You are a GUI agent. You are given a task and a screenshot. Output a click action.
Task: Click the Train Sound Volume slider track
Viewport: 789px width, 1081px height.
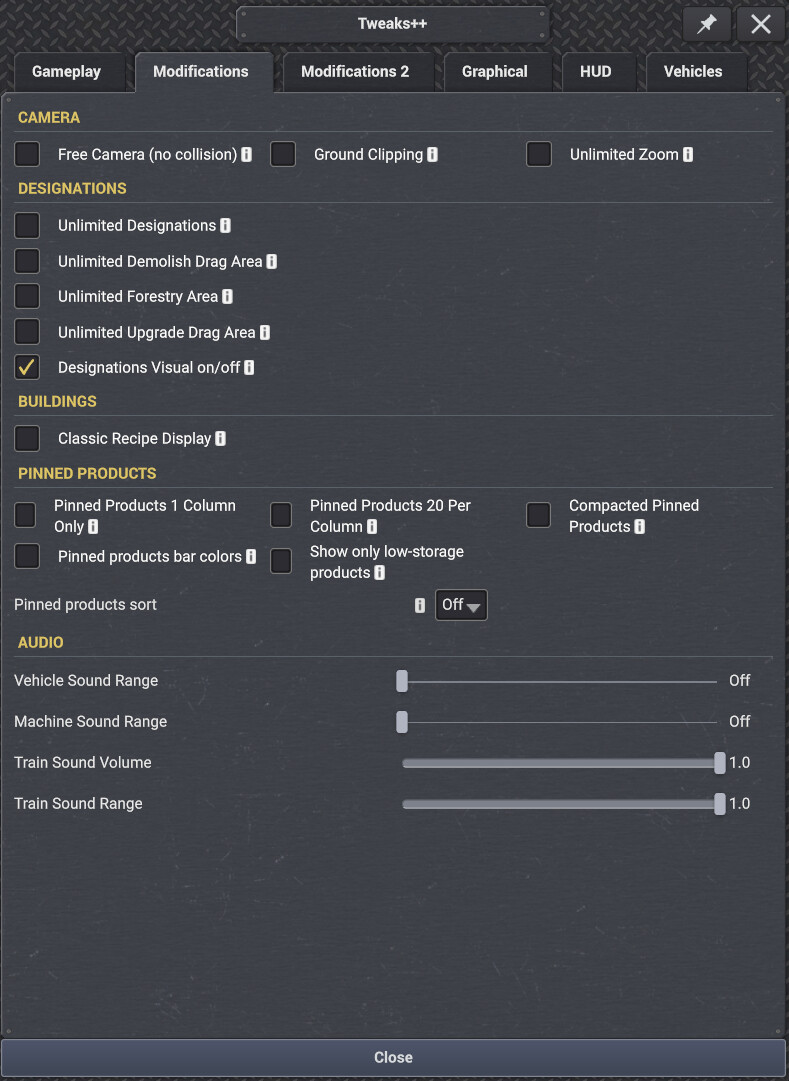click(560, 763)
